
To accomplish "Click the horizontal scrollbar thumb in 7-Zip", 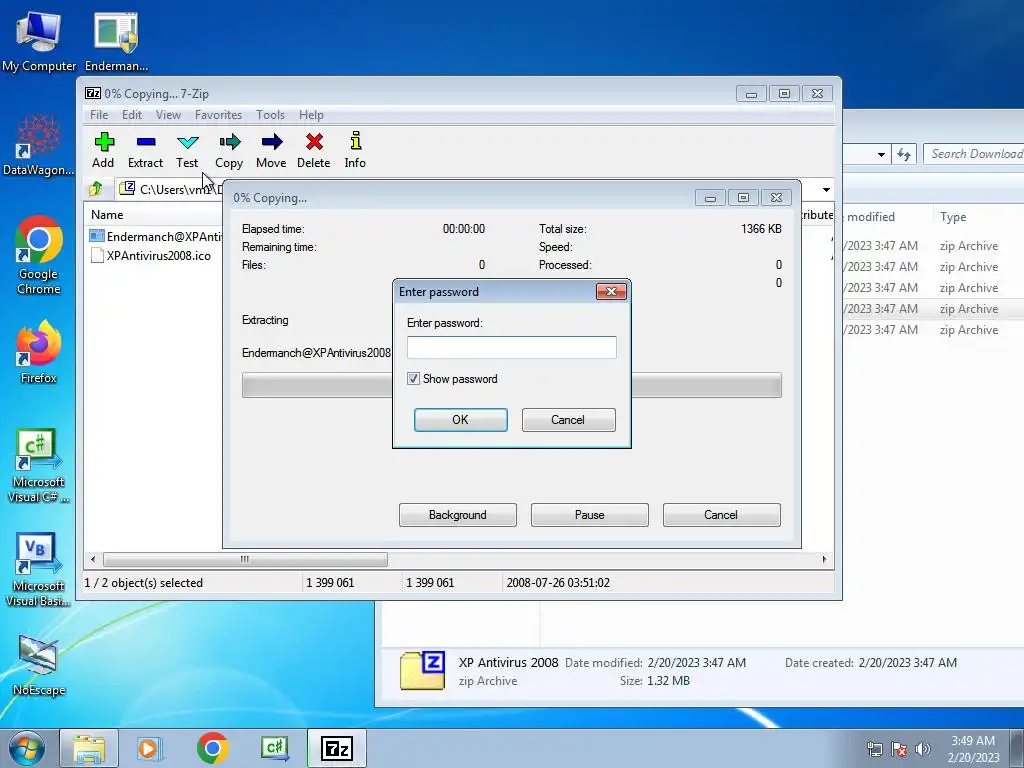I will pos(245,560).
